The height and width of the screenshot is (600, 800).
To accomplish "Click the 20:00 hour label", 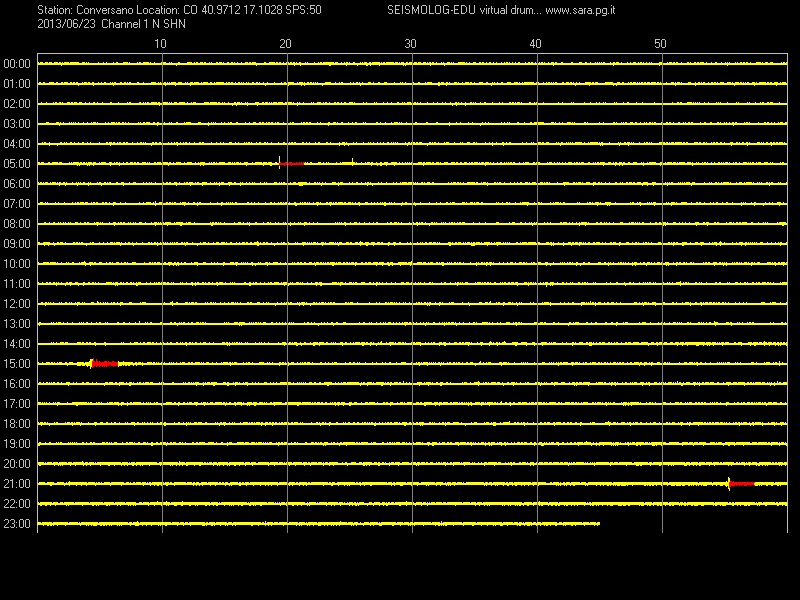I will 17,464.
